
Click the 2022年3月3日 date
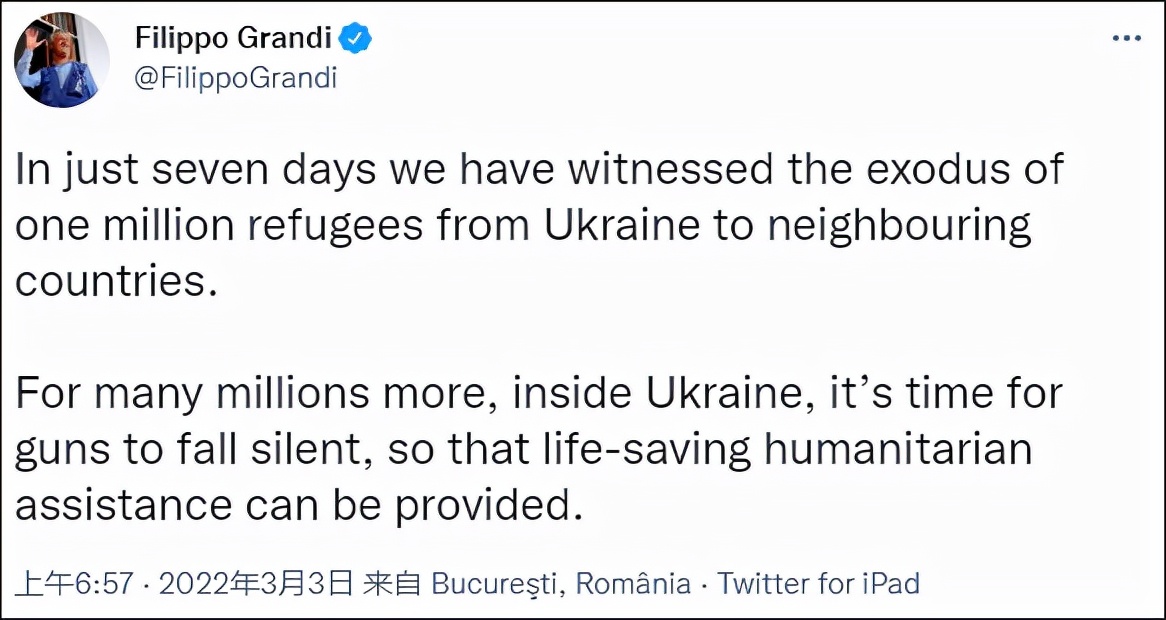pyautogui.click(x=256, y=583)
